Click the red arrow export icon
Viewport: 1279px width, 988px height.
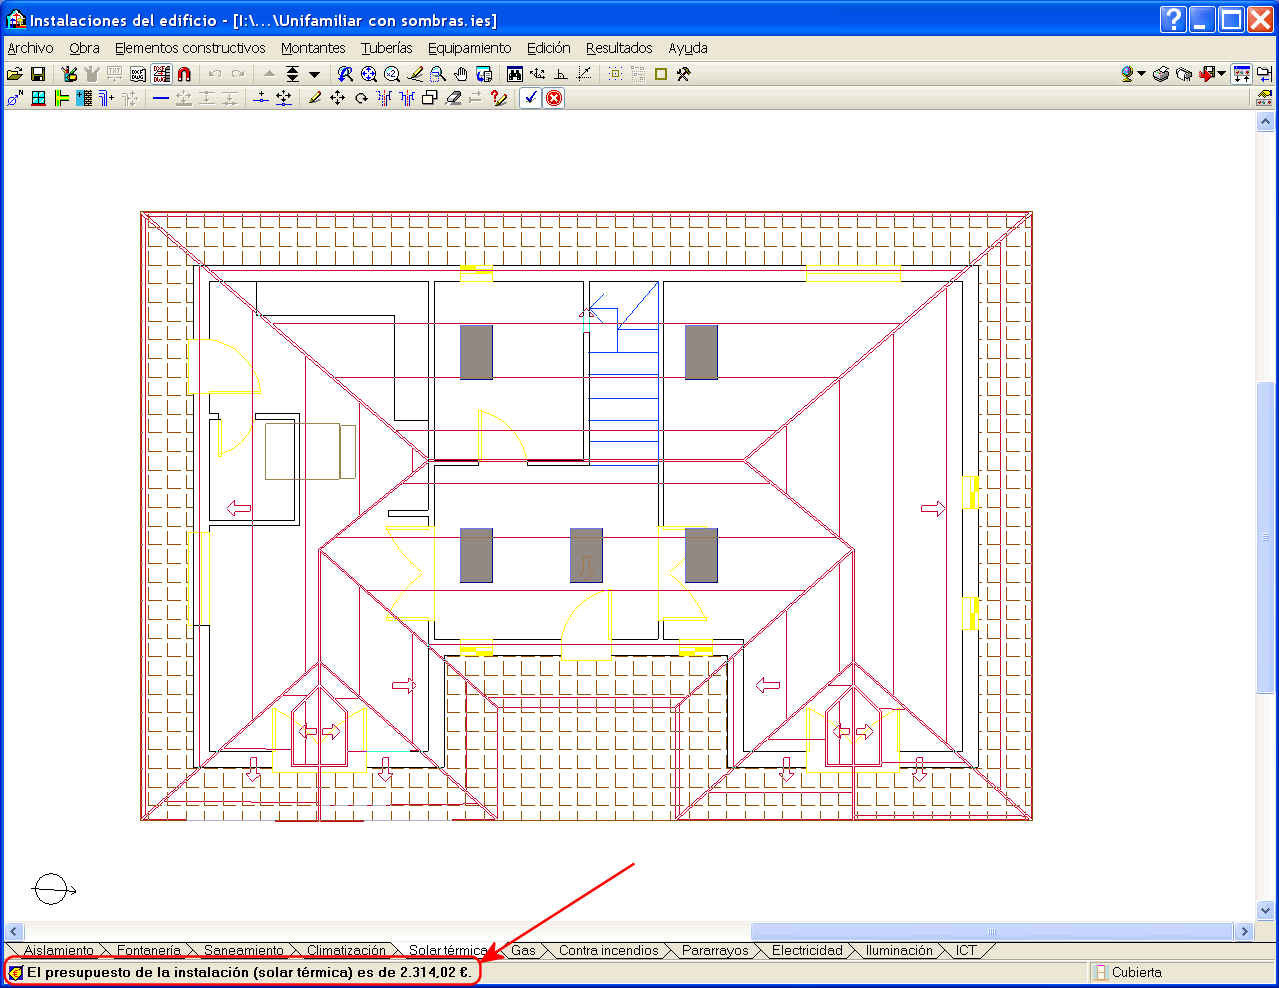click(x=1207, y=74)
